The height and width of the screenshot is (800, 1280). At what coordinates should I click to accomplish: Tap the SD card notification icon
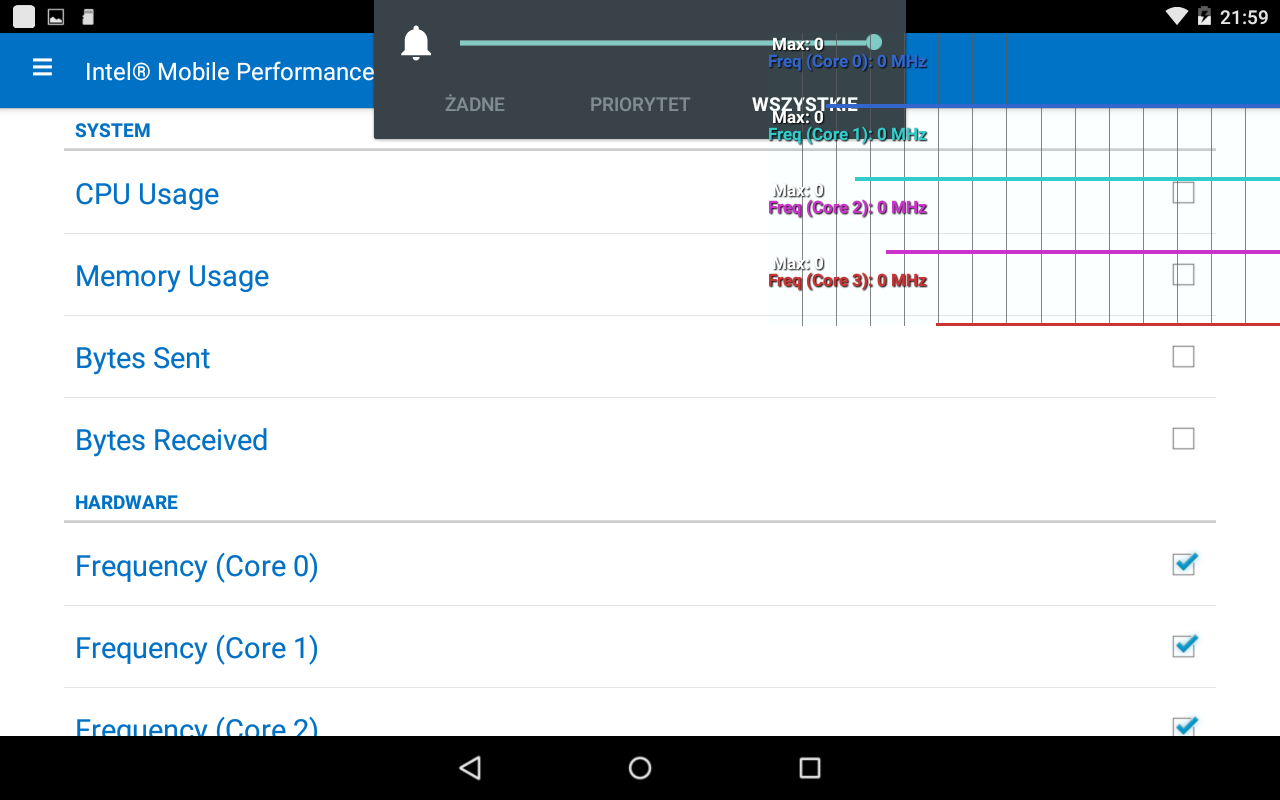tap(88, 17)
